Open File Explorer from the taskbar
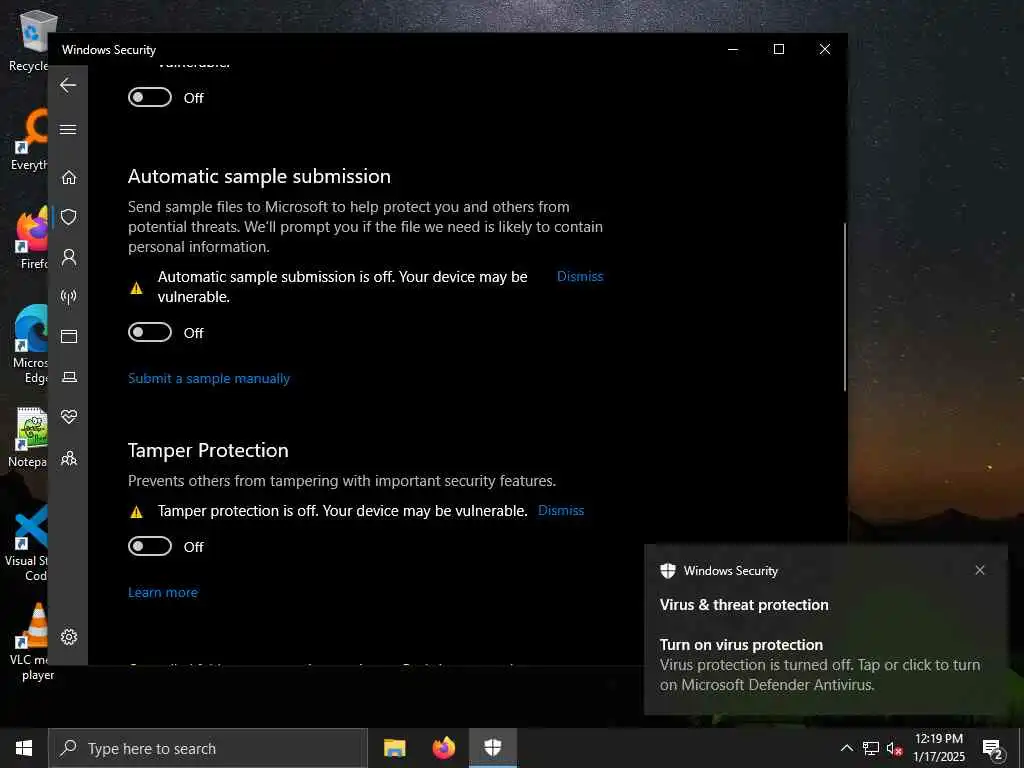Image resolution: width=1024 pixels, height=768 pixels. point(394,748)
